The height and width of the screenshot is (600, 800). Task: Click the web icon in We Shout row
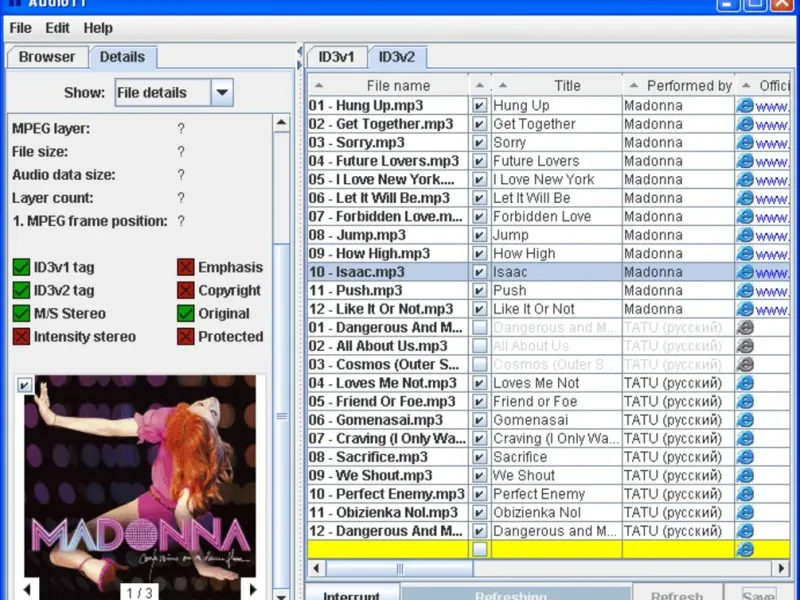[745, 476]
